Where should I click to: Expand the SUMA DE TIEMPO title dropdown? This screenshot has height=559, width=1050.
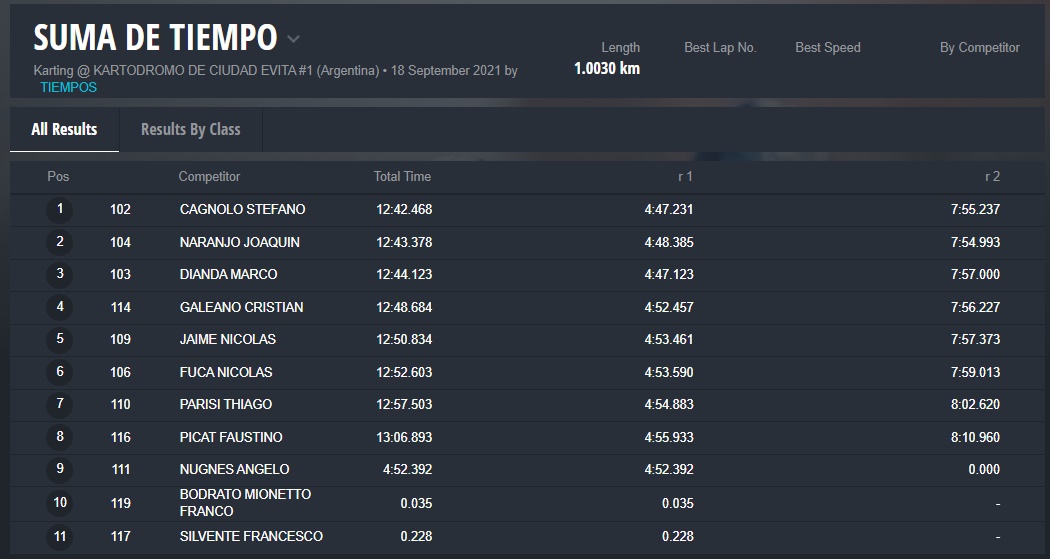point(293,39)
